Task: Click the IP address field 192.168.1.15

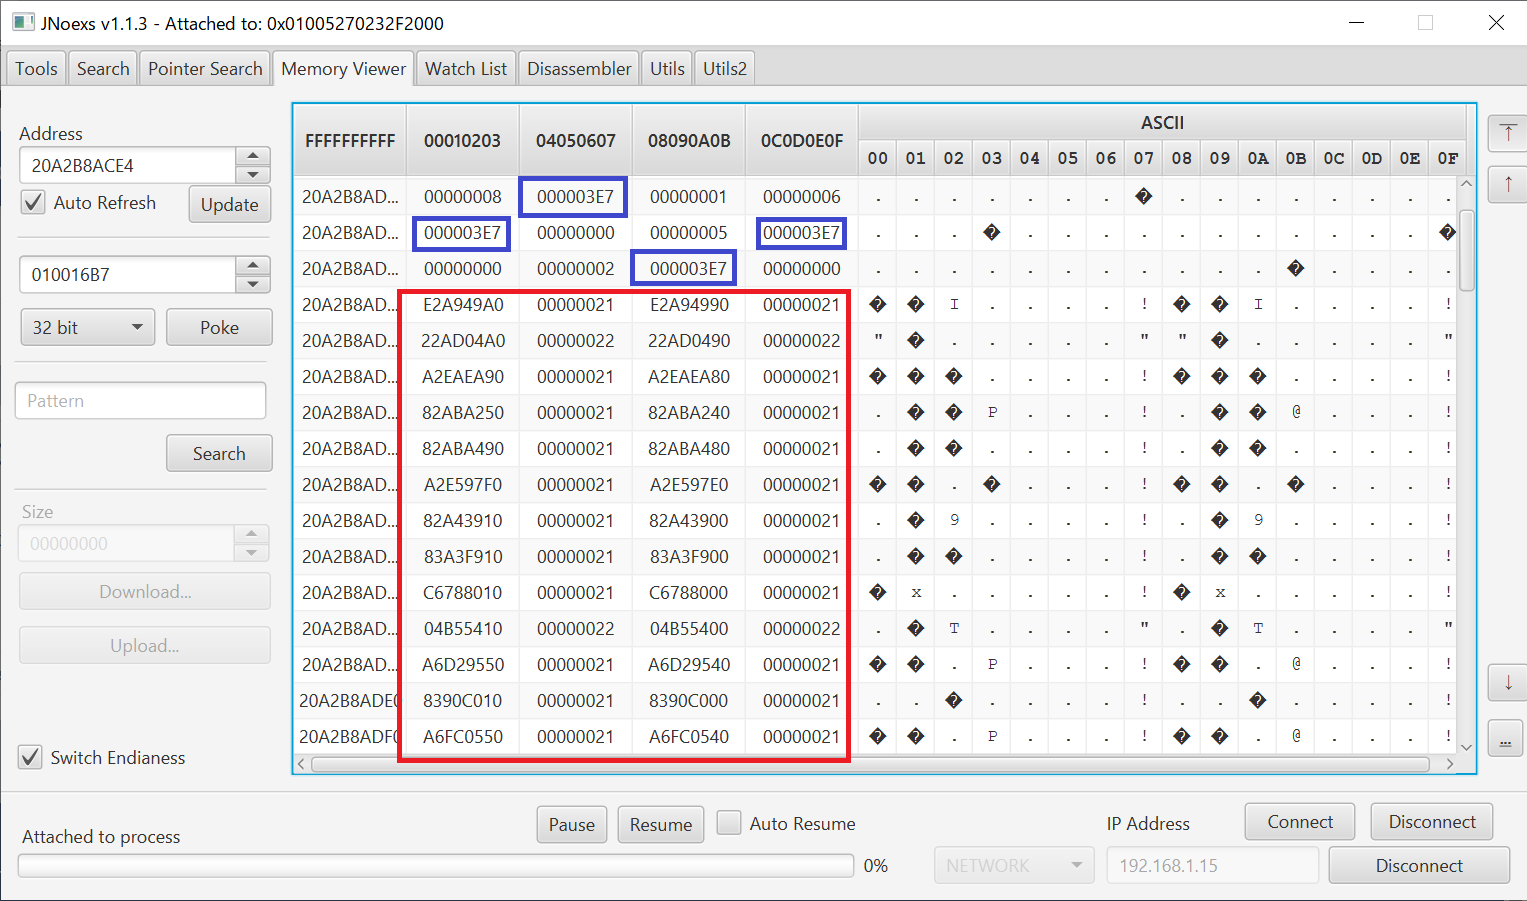Action: (1212, 865)
